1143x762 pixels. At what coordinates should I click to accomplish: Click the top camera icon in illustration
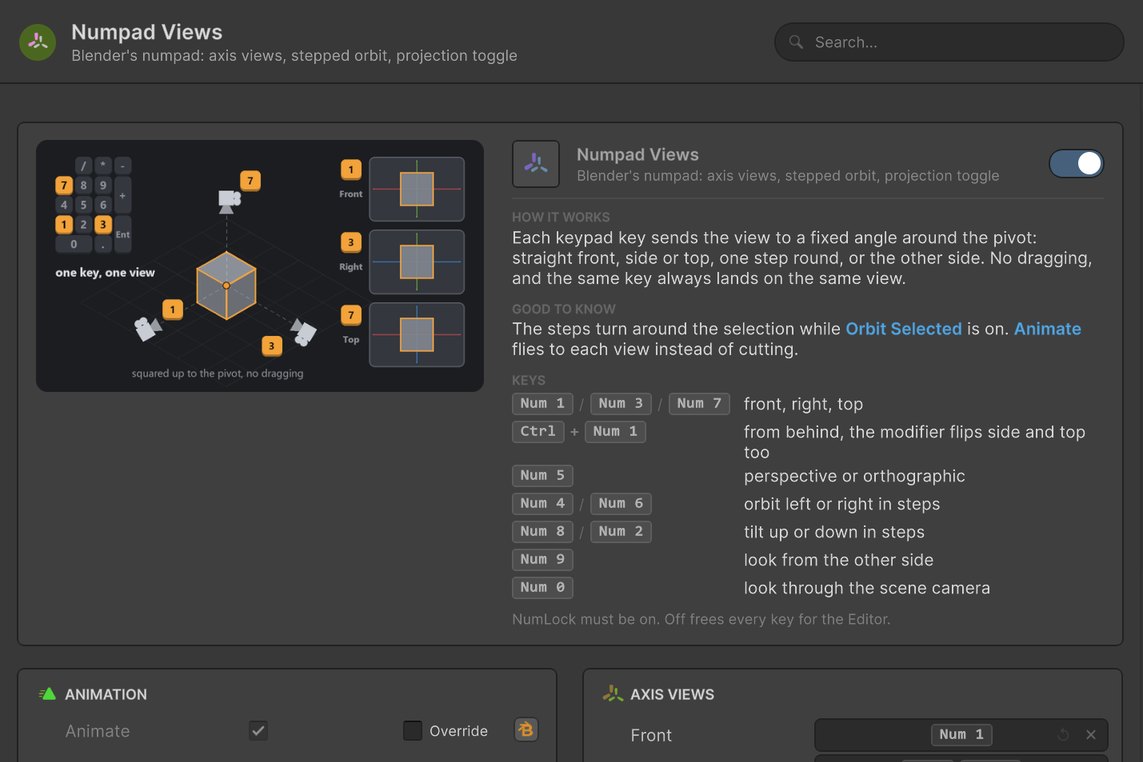coord(229,201)
